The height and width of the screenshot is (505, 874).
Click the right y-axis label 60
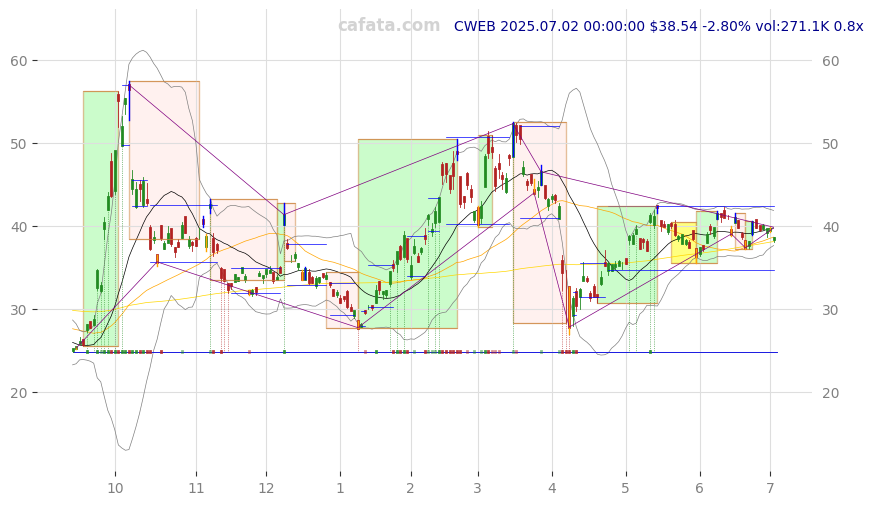tap(831, 61)
